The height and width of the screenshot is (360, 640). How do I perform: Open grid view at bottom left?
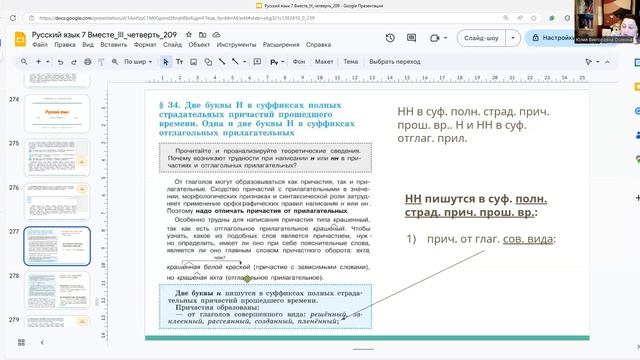(x=21, y=342)
